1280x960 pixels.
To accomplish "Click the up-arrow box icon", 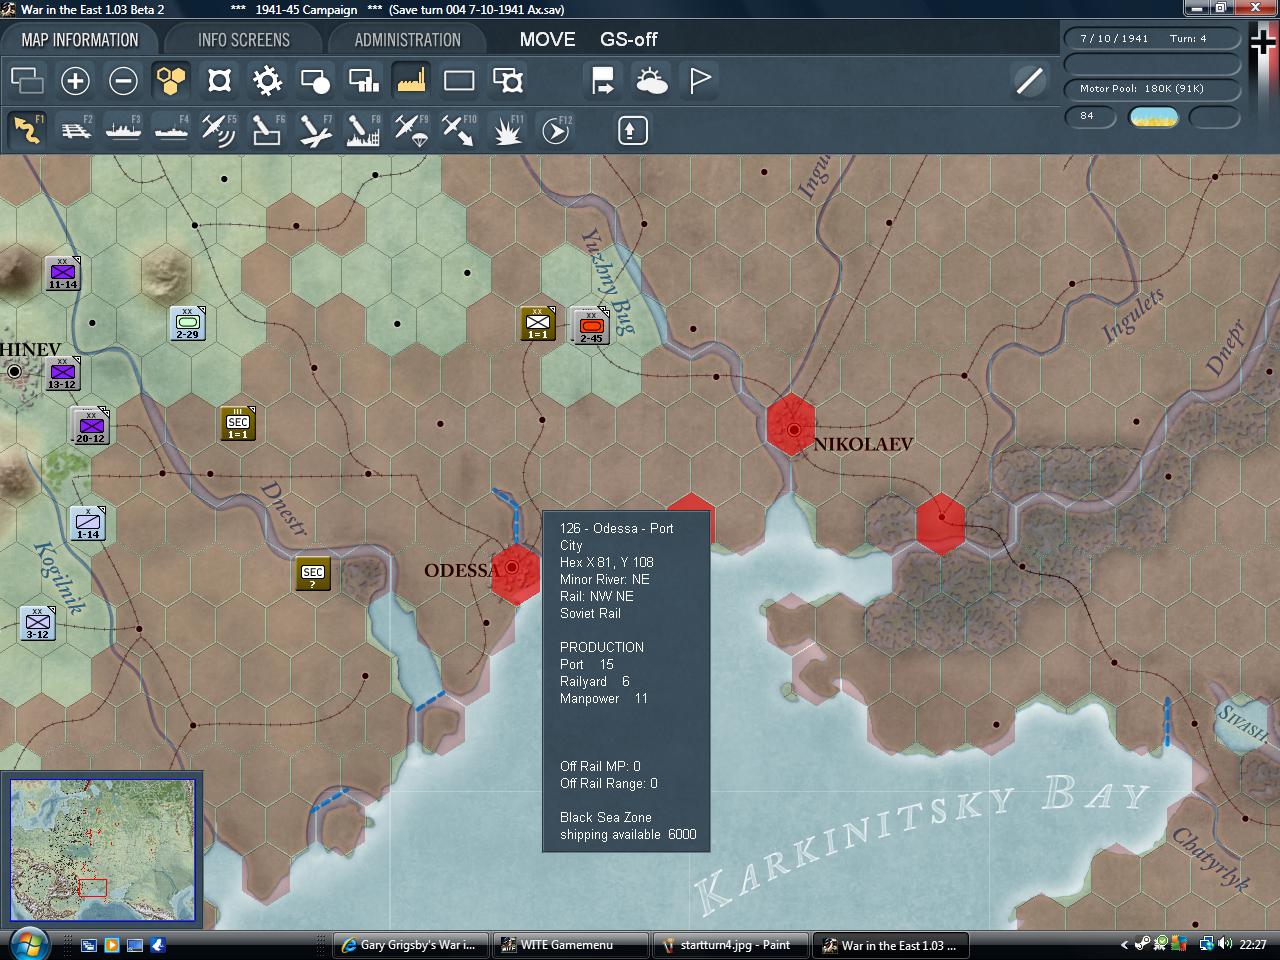I will point(632,130).
